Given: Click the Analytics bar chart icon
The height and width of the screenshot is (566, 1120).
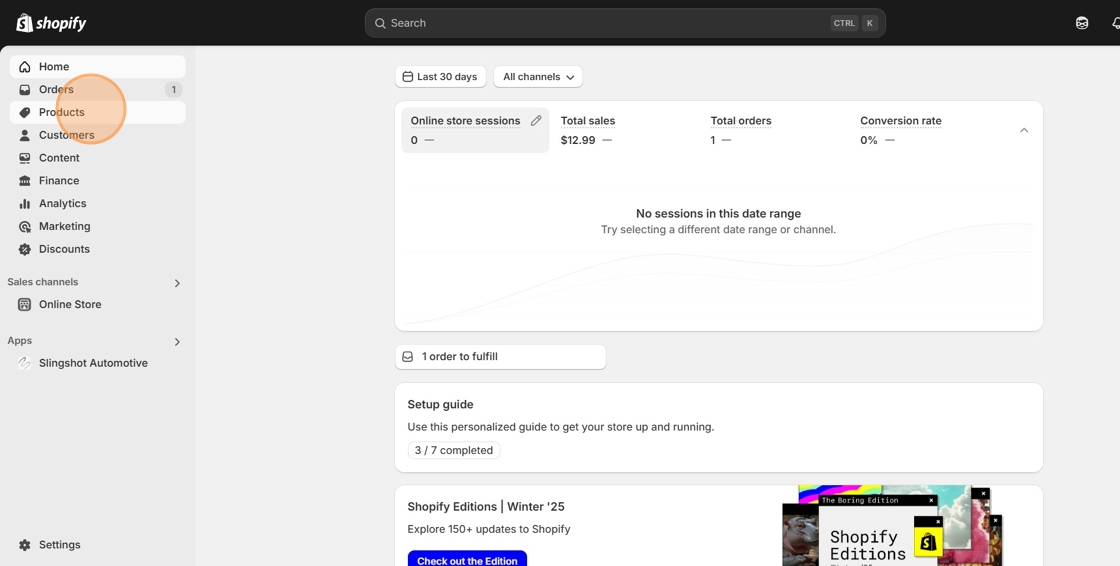Looking at the screenshot, I should click(25, 204).
